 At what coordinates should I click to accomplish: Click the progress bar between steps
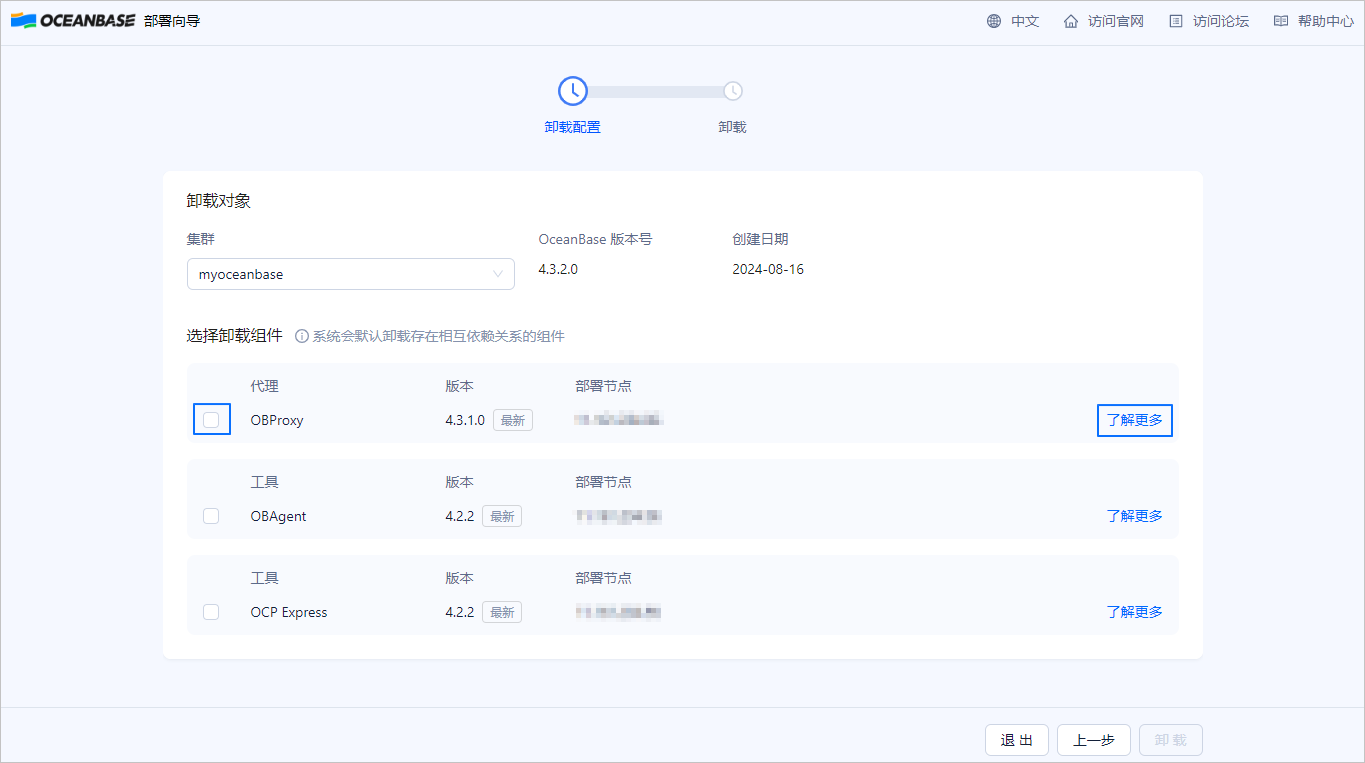(x=655, y=91)
